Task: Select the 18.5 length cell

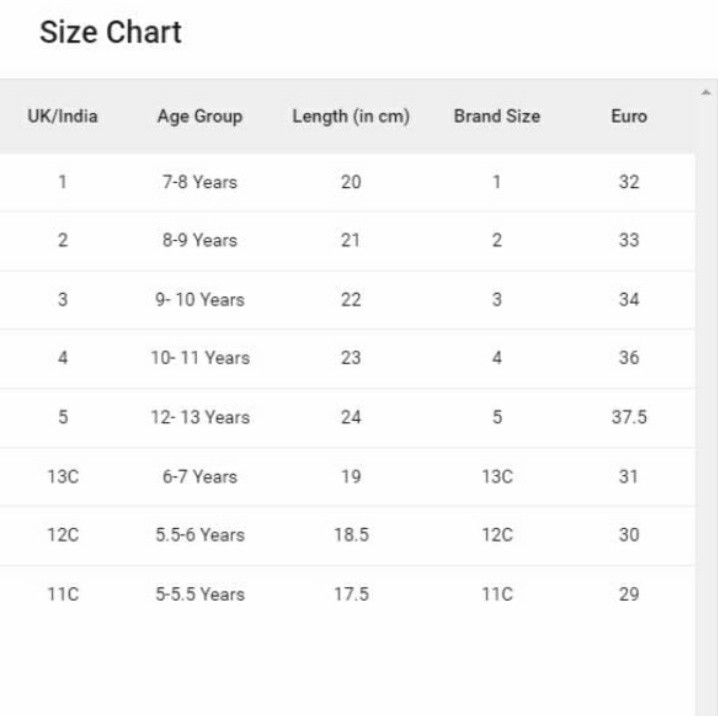Action: point(351,535)
